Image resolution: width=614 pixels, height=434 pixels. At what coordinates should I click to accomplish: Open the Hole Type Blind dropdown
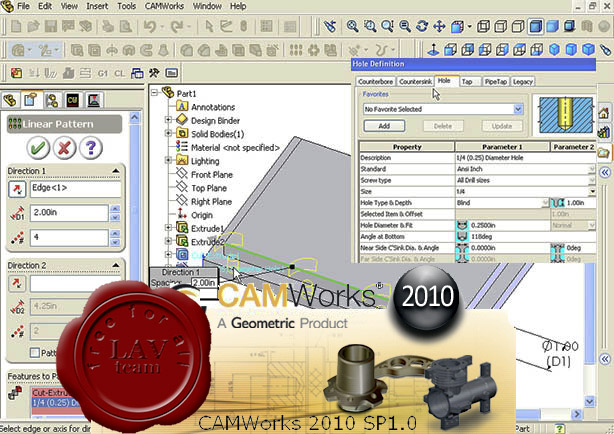pos(545,203)
